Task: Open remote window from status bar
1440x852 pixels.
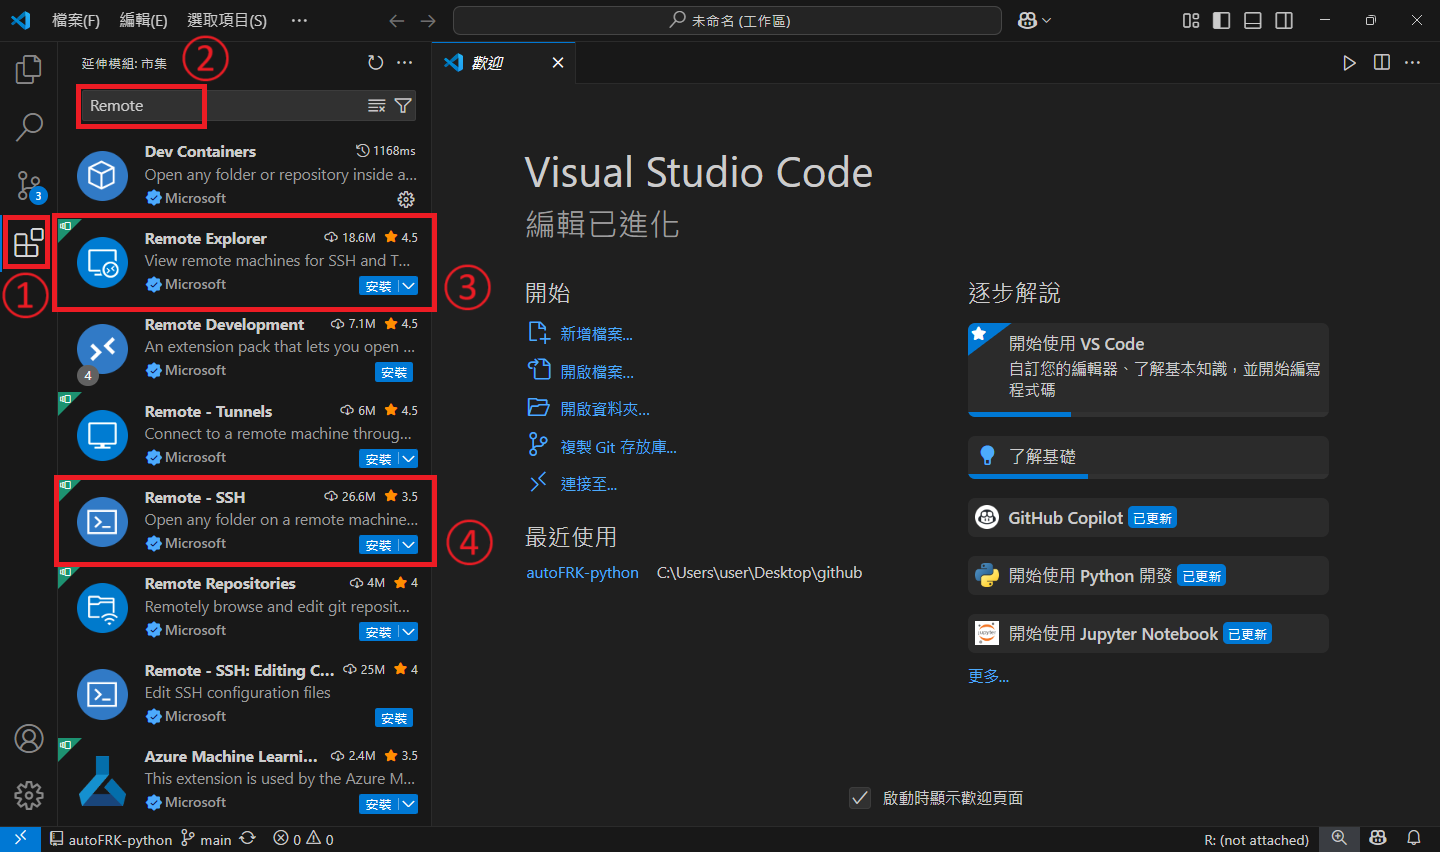Action: point(20,839)
